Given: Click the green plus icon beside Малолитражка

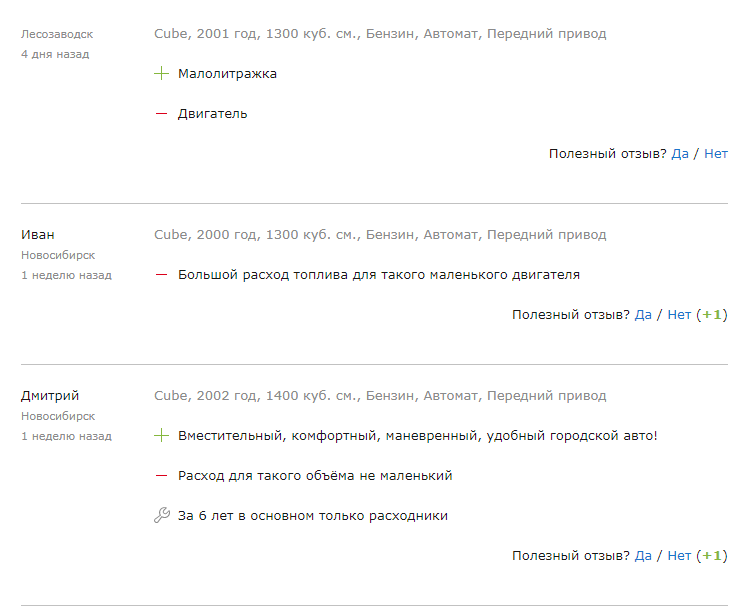Looking at the screenshot, I should coord(162,74).
